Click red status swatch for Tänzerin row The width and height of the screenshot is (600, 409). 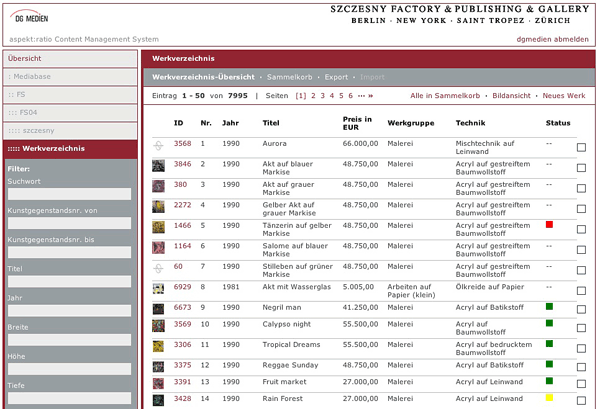[549, 224]
